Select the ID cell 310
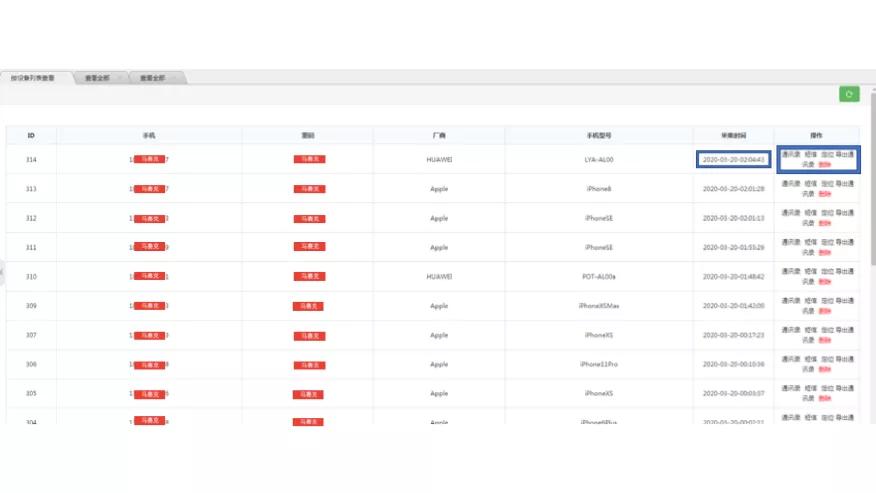 [x=31, y=277]
